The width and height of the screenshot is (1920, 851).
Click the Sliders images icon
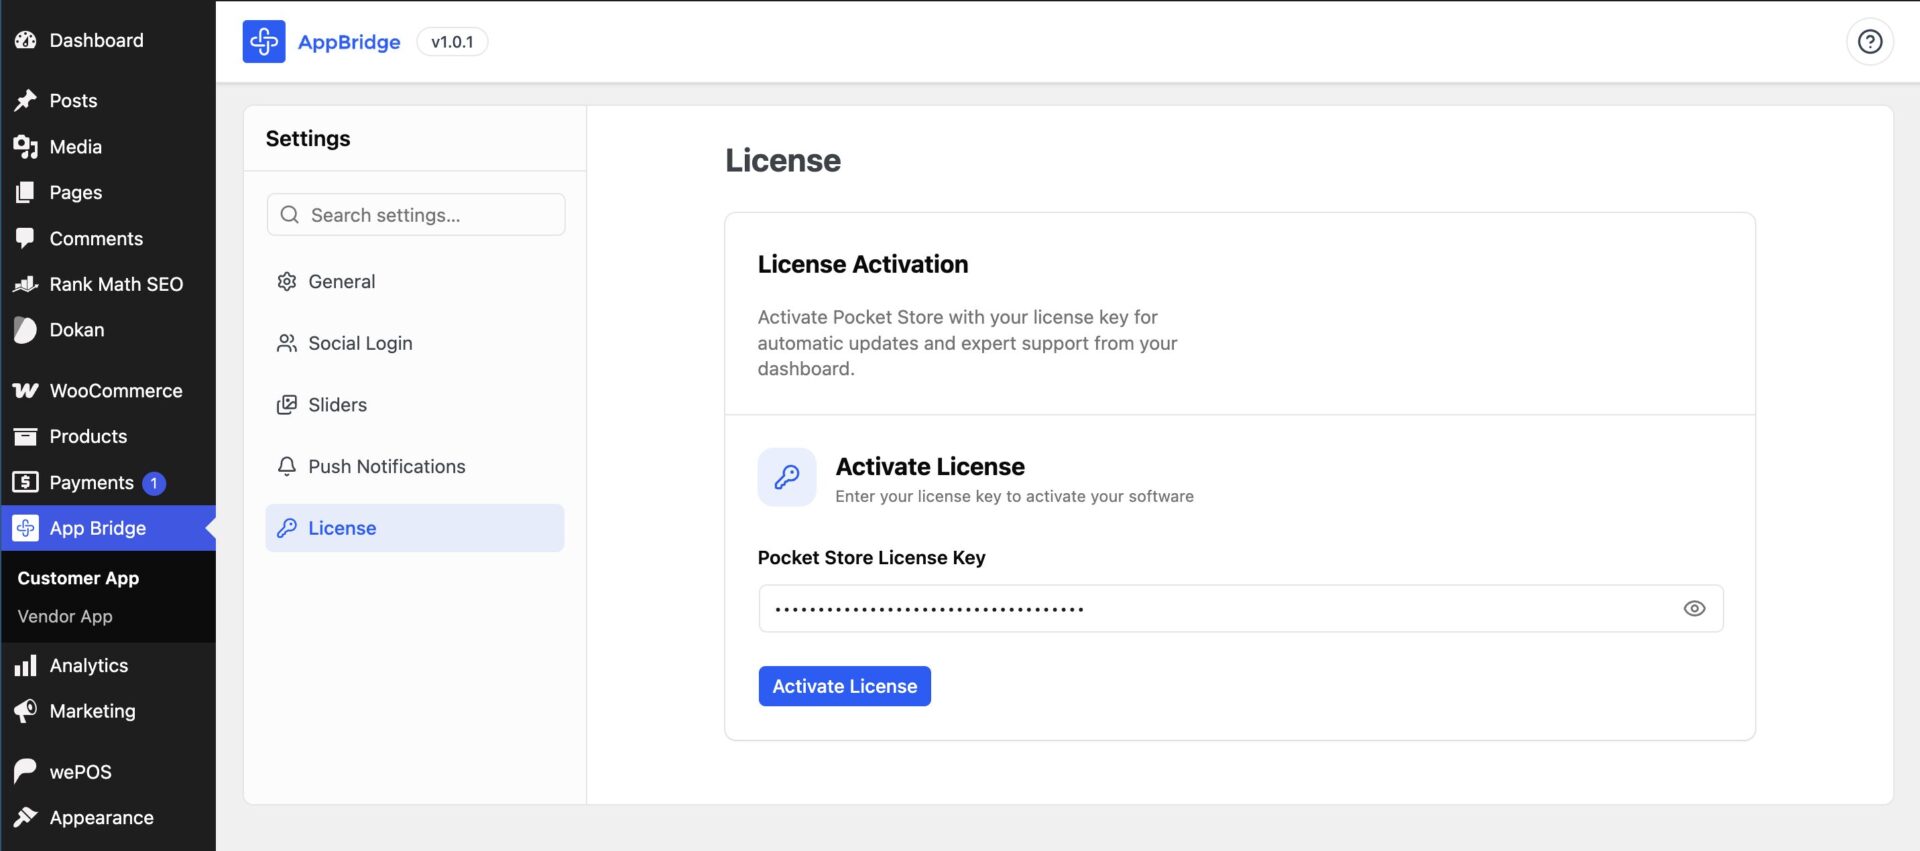(x=287, y=405)
